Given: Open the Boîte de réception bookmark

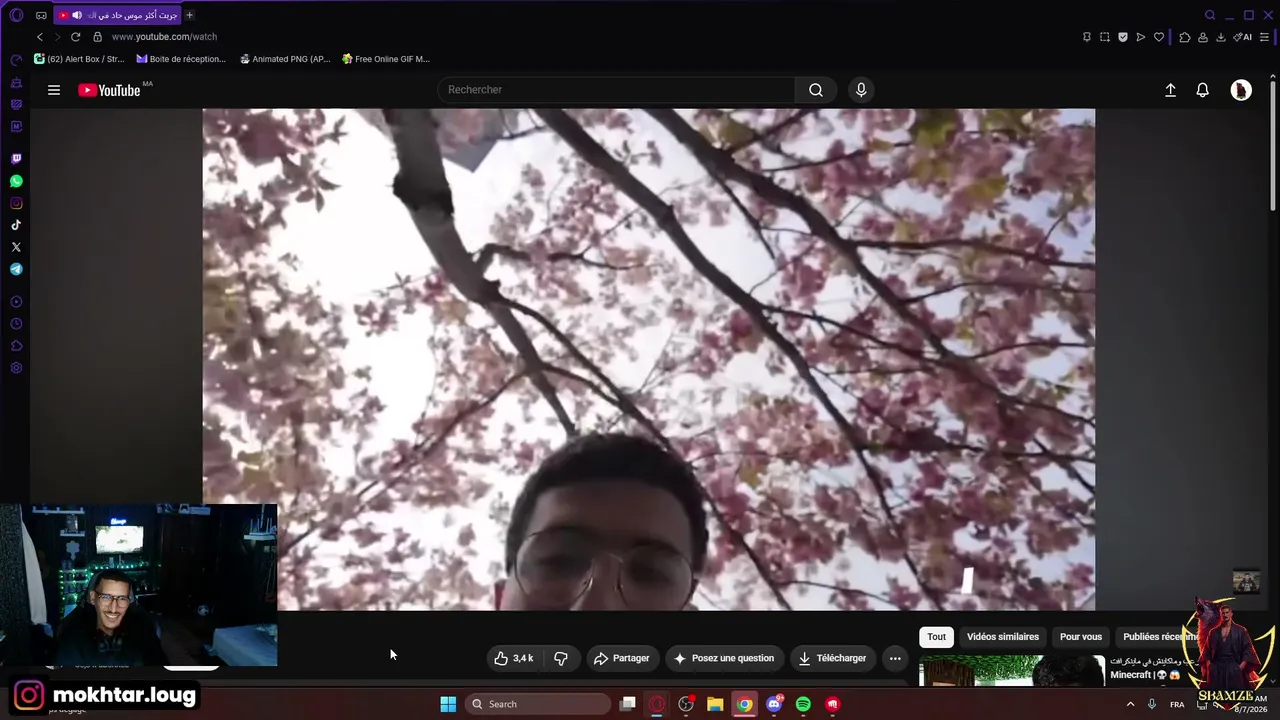Looking at the screenshot, I should (x=181, y=59).
